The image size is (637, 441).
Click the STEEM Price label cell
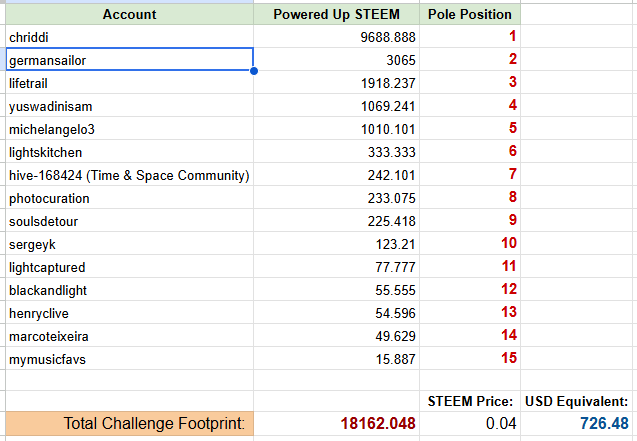coord(470,401)
